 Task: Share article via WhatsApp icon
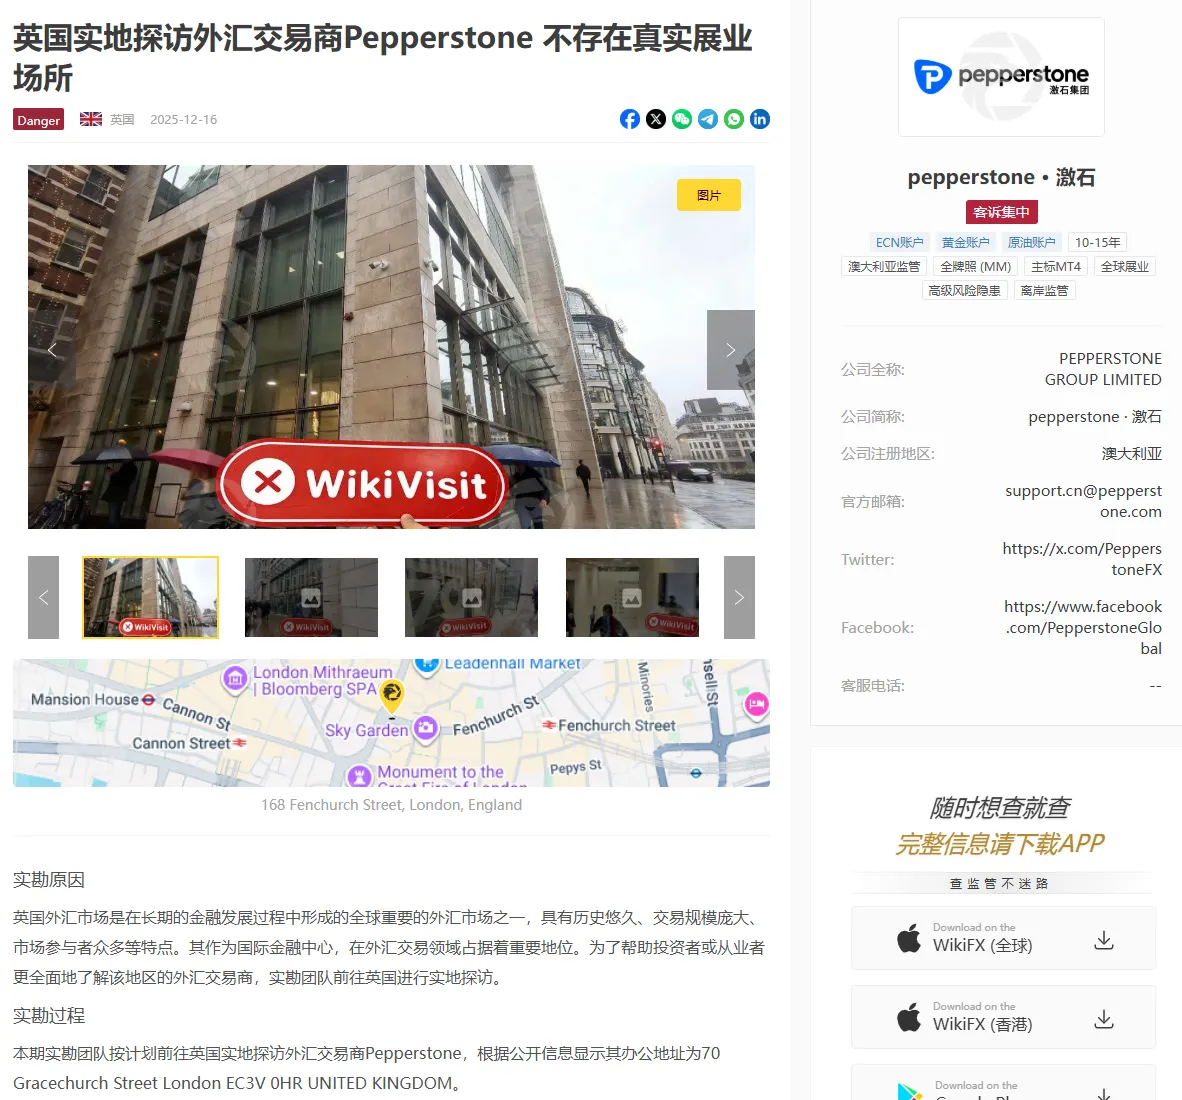(733, 119)
